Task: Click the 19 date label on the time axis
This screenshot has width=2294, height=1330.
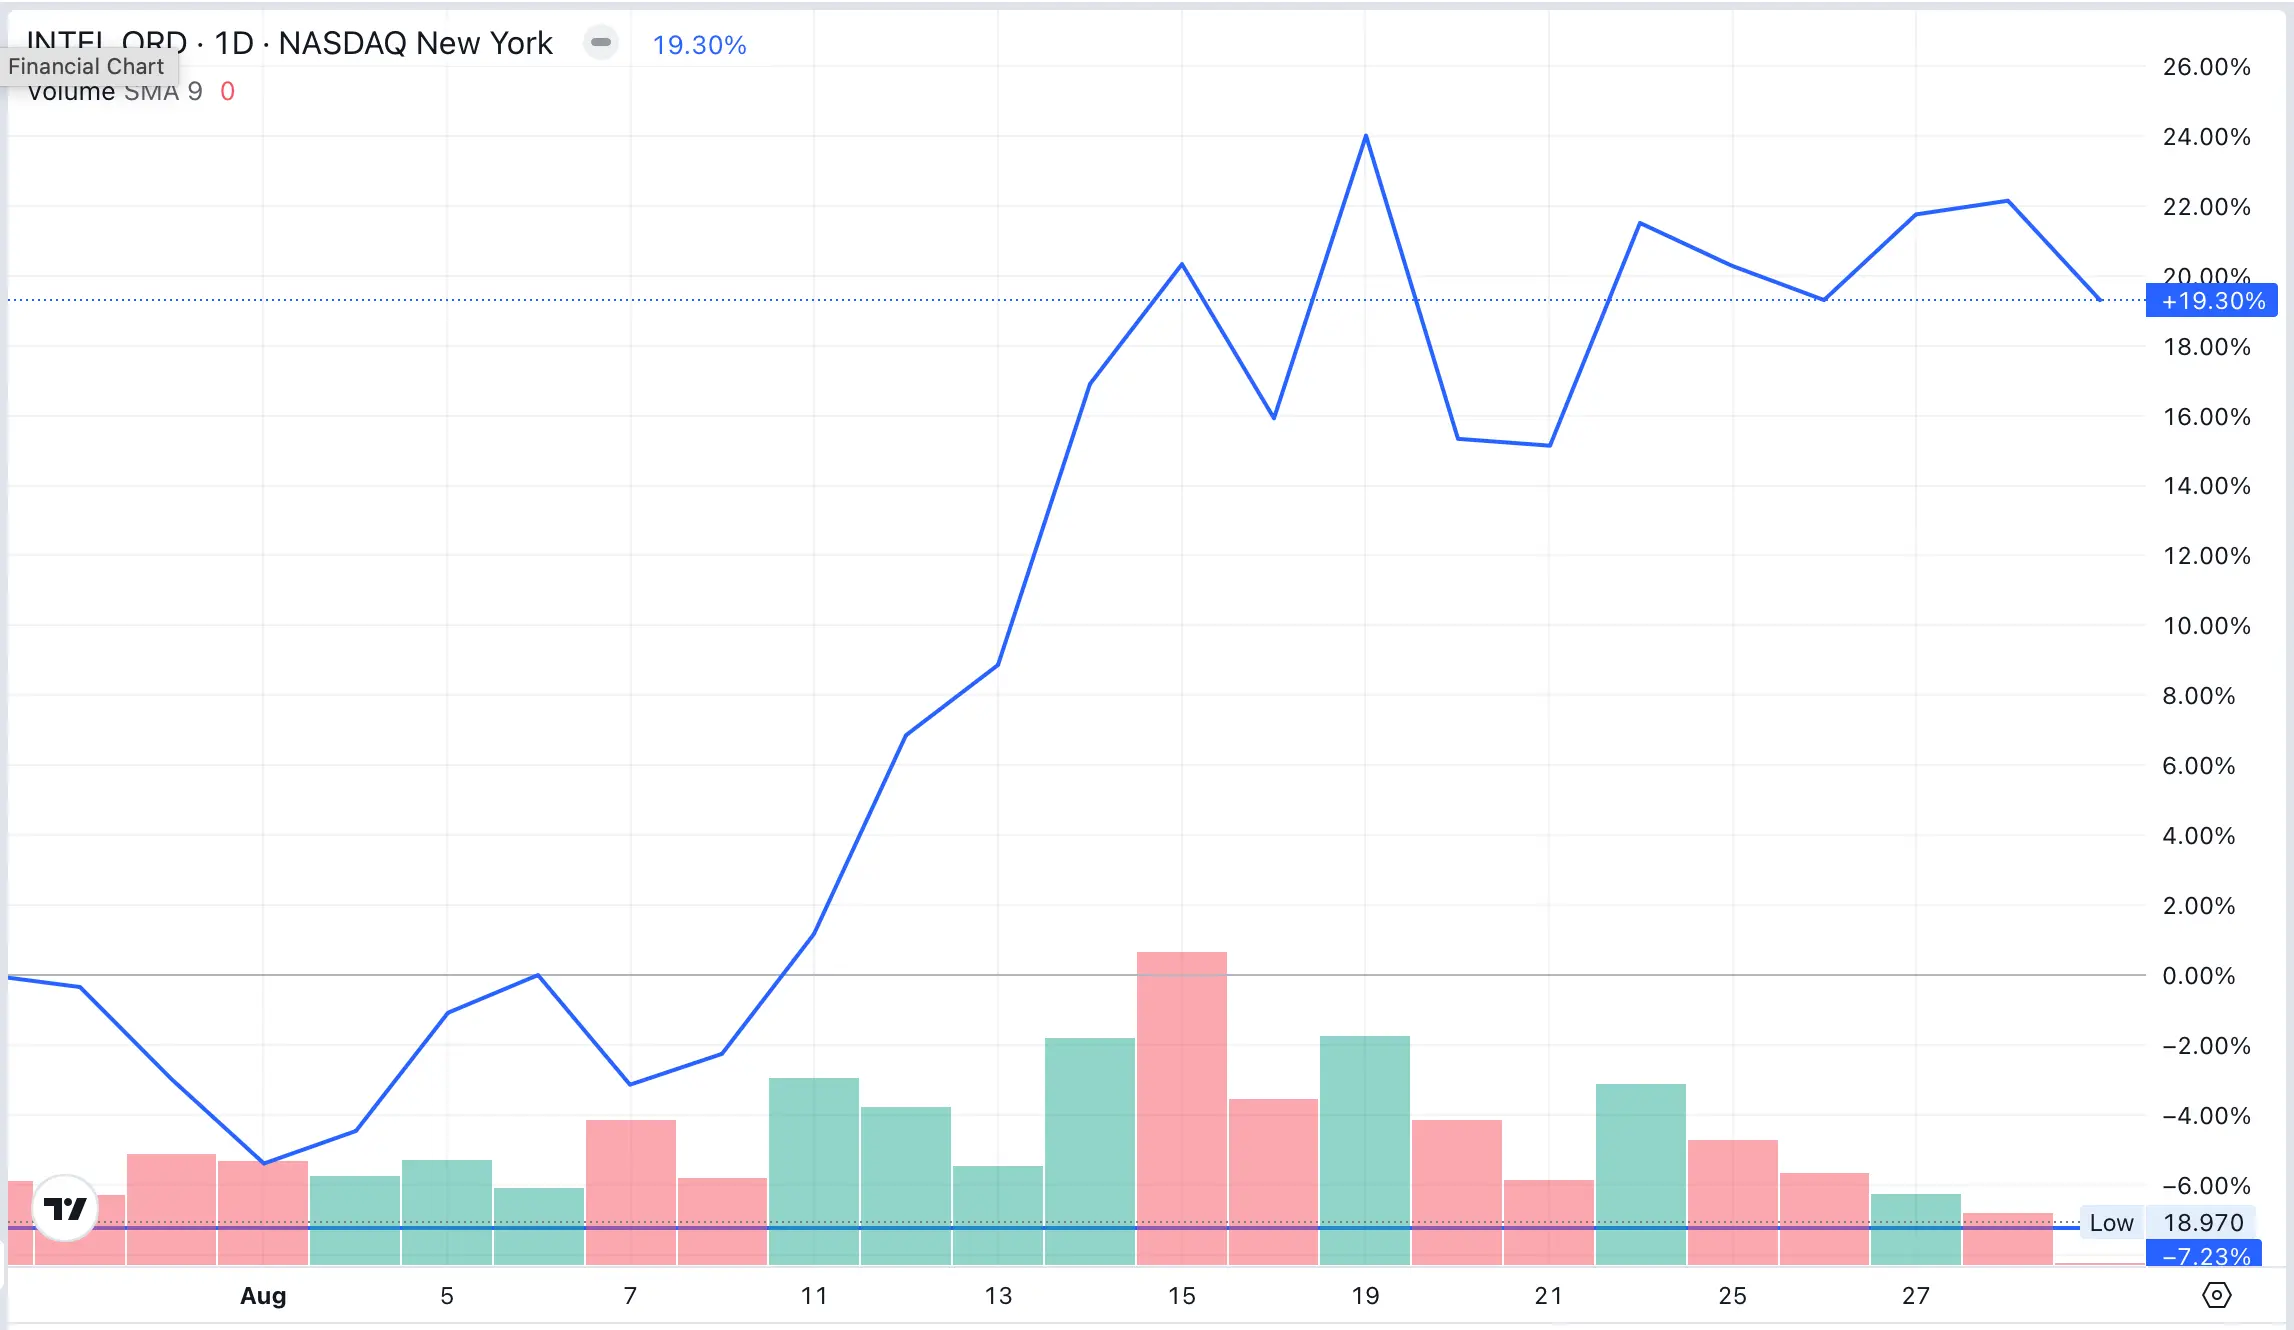Action: pos(1366,1296)
